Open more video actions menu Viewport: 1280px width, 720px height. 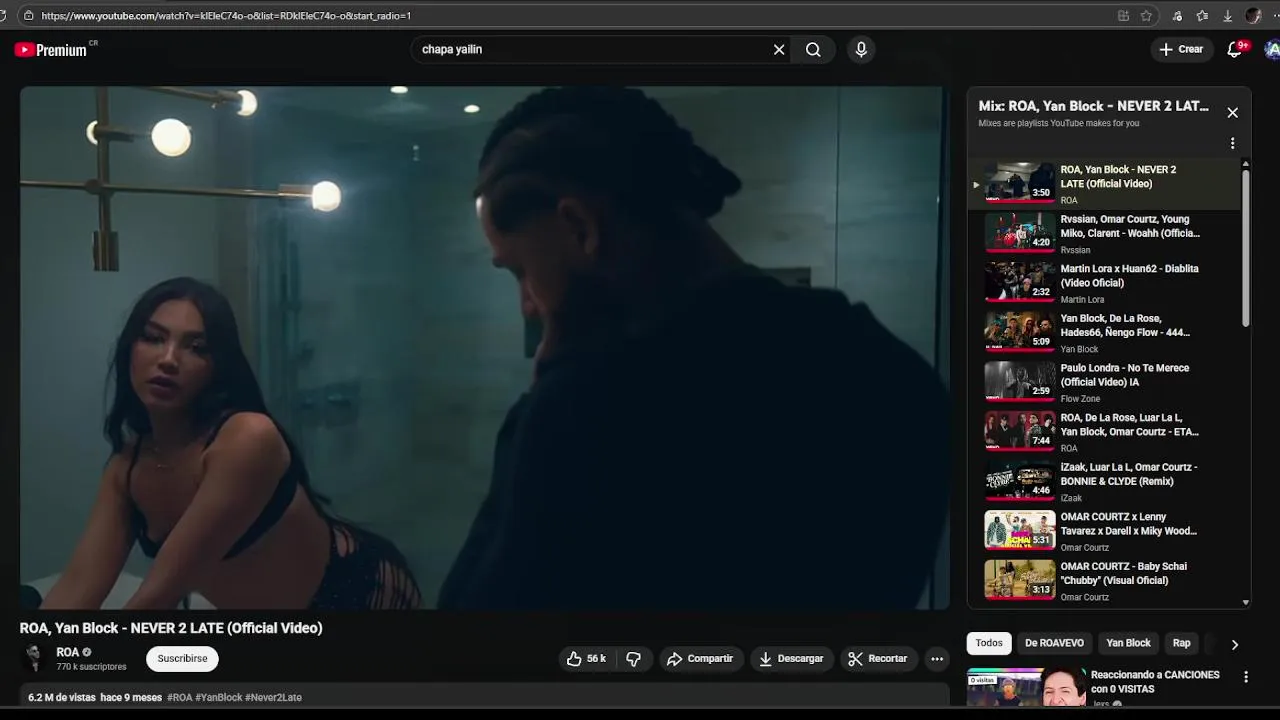937,658
